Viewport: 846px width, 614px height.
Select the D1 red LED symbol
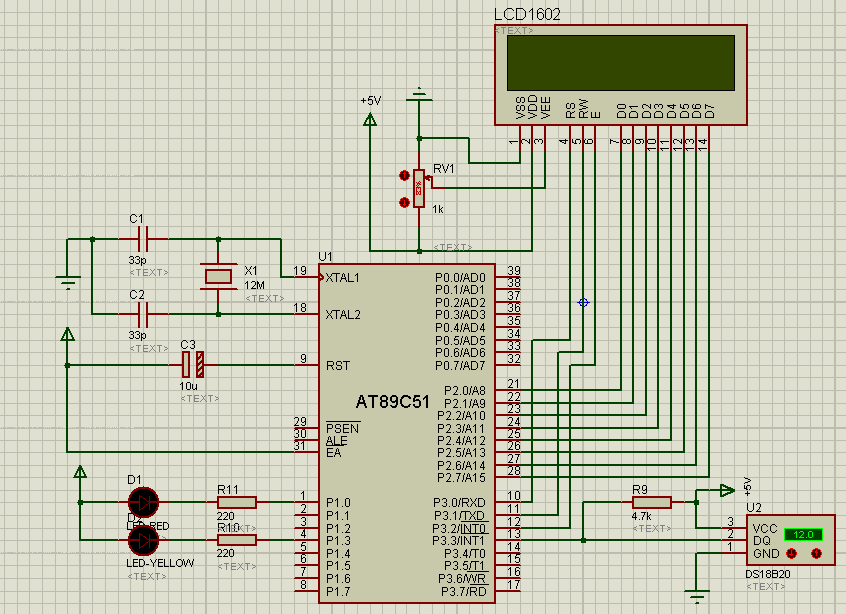pyautogui.click(x=144, y=502)
